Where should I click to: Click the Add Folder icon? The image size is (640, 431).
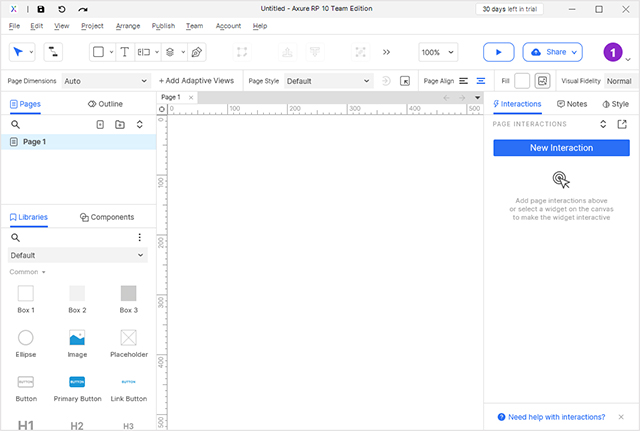point(120,124)
